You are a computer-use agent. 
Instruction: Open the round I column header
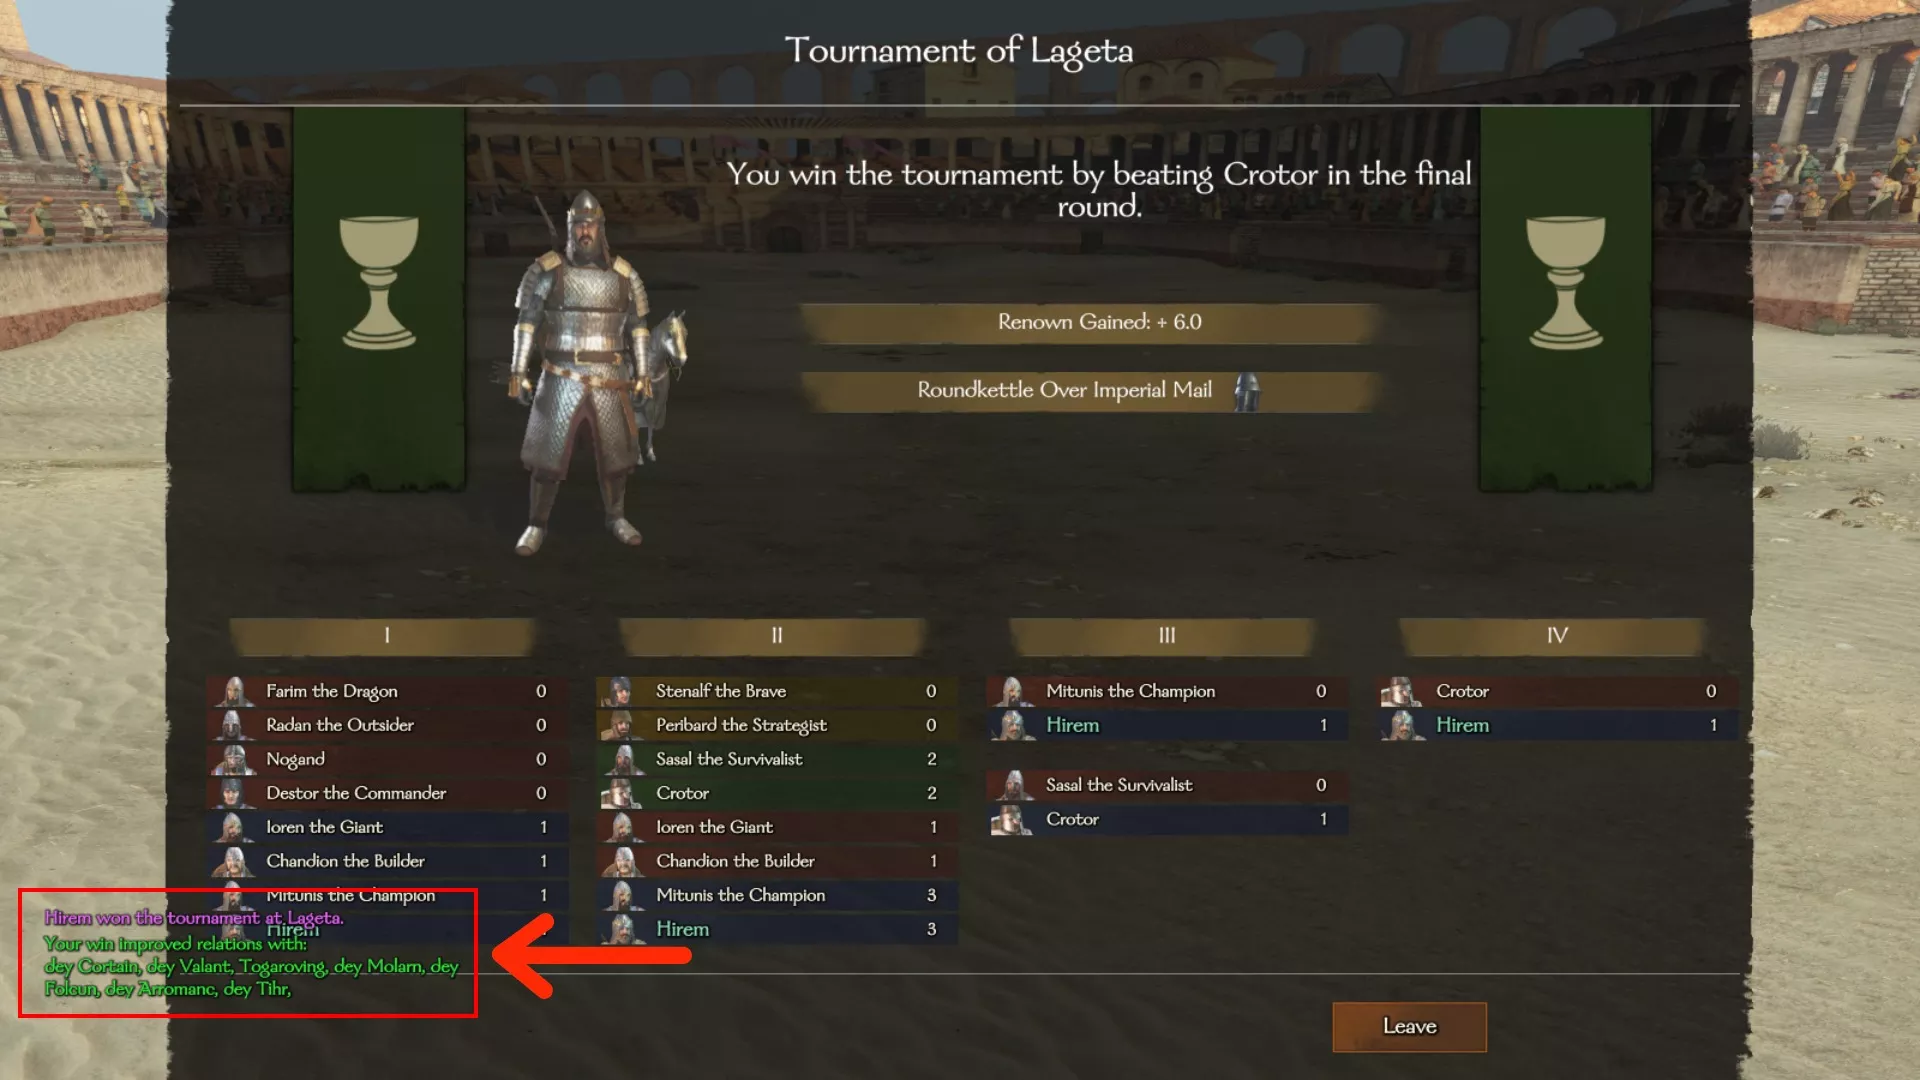point(386,636)
